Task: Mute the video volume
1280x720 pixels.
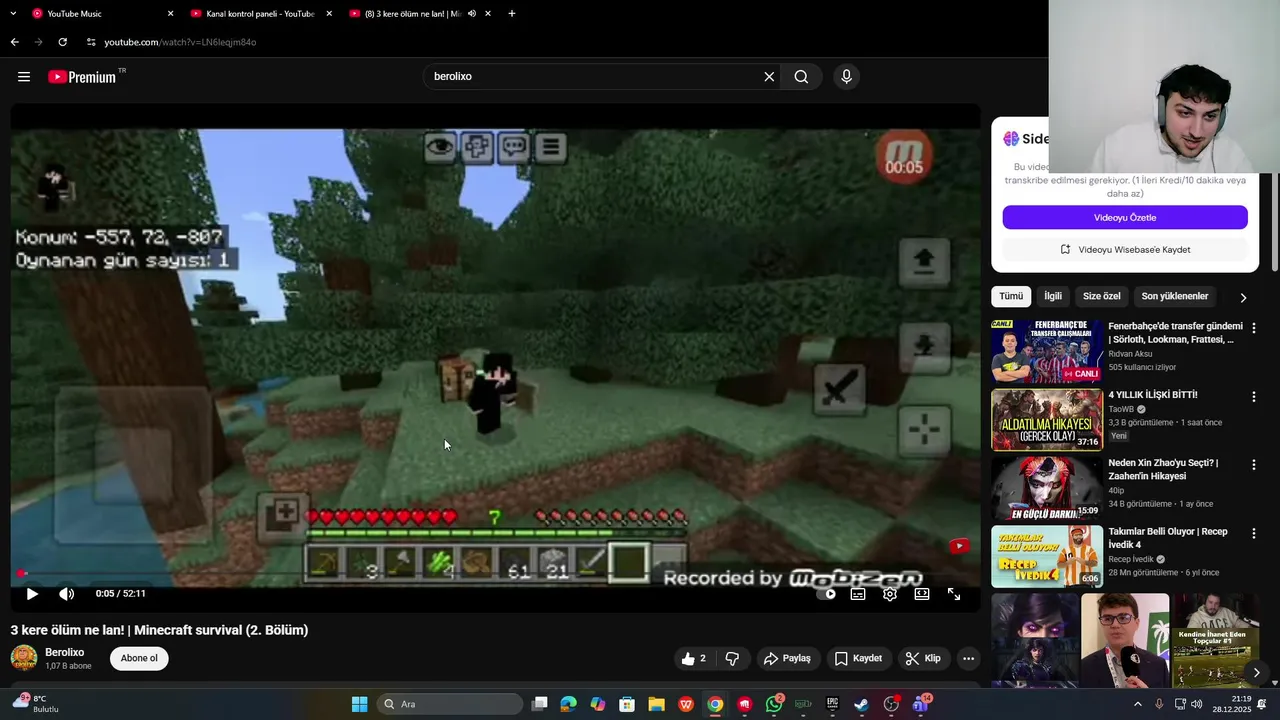Action: [x=66, y=594]
